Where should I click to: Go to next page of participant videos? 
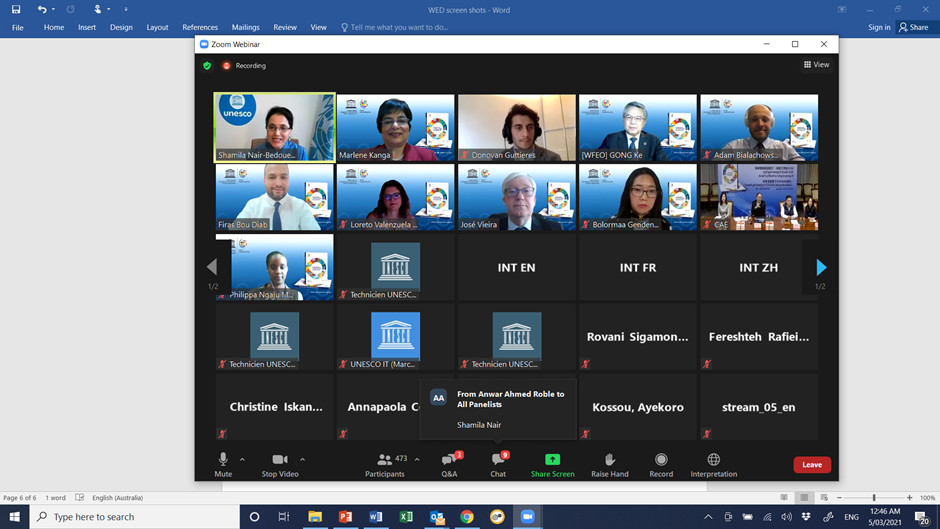pos(821,267)
